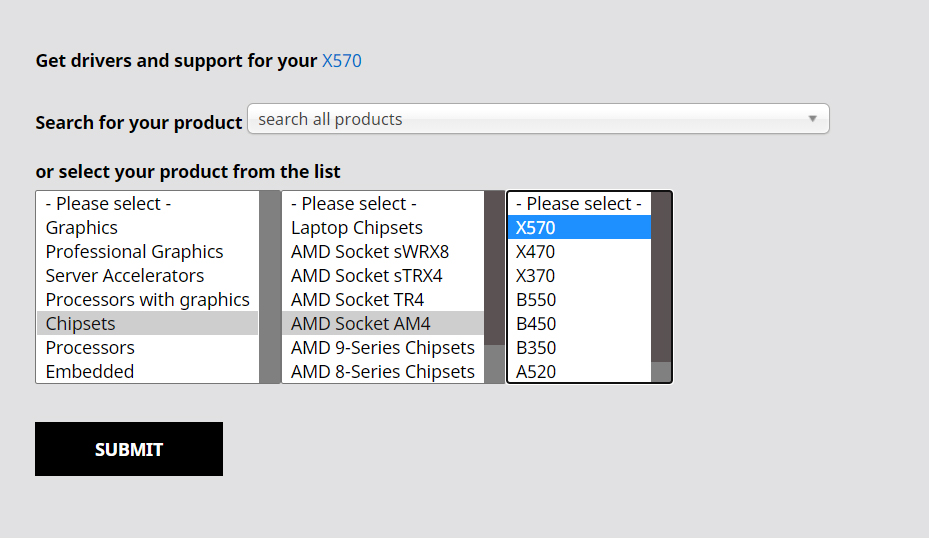Viewport: 929px width, 542px height.
Task: Pick AMD Socket AM4 entry
Action: pos(360,324)
